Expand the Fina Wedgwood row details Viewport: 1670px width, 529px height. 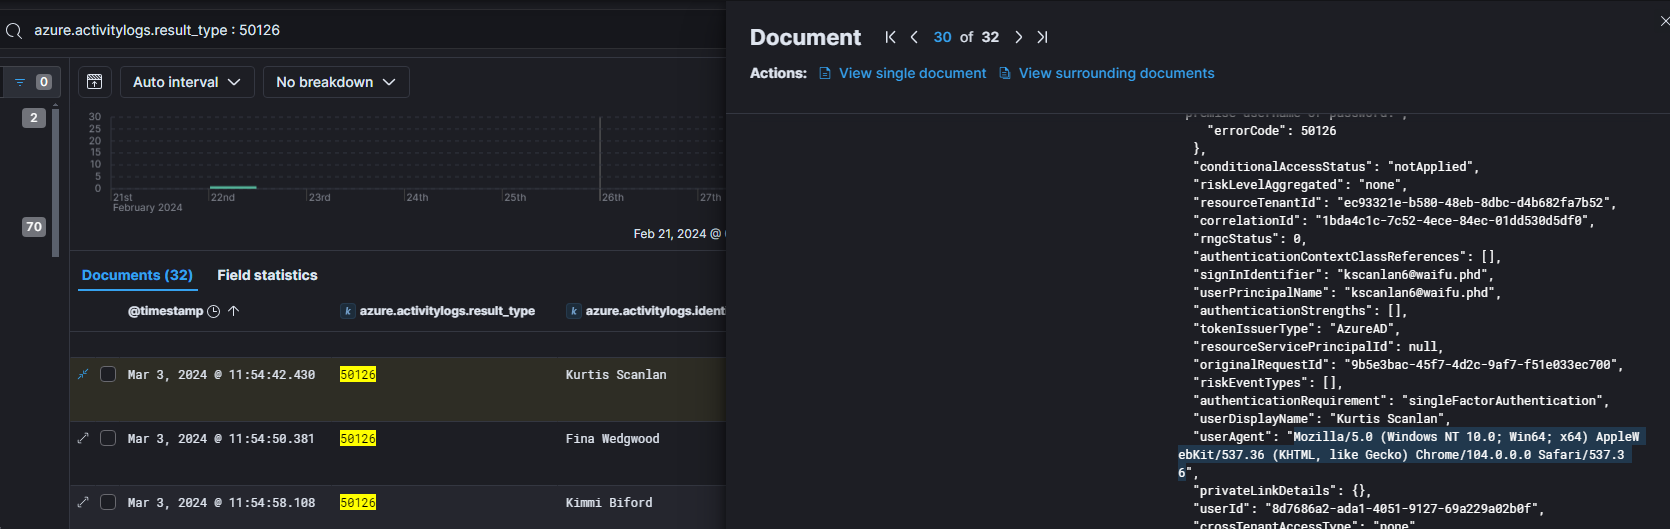click(x=83, y=438)
